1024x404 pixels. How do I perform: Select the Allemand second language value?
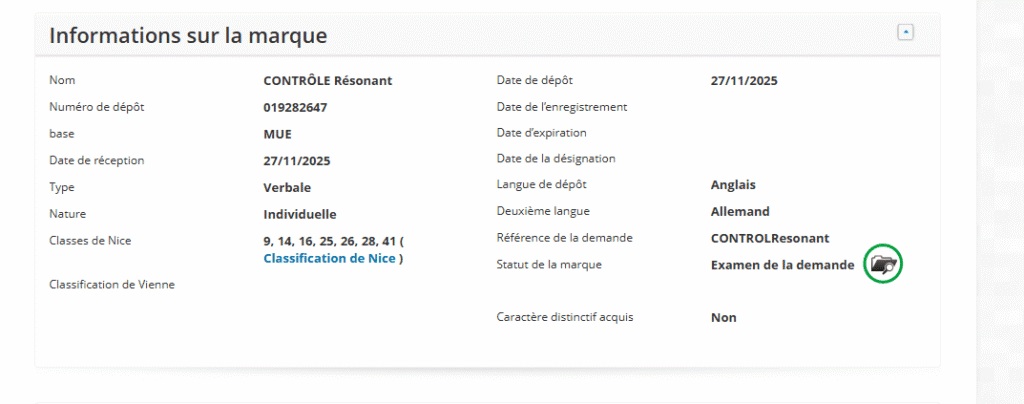click(739, 211)
